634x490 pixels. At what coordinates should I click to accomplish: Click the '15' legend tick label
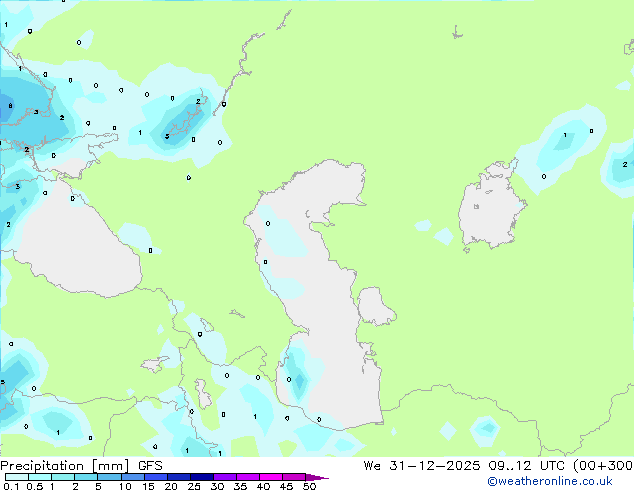[148, 486]
